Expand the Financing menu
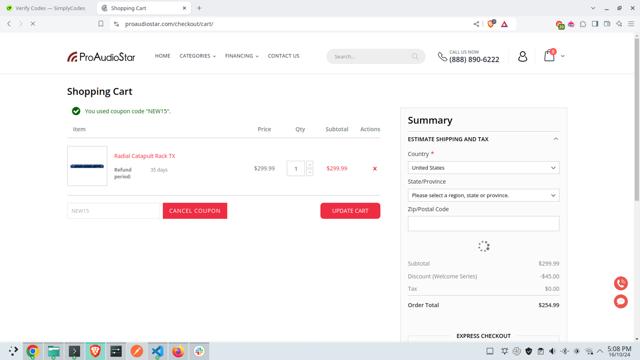Viewport: 640px width, 360px height. point(242,56)
